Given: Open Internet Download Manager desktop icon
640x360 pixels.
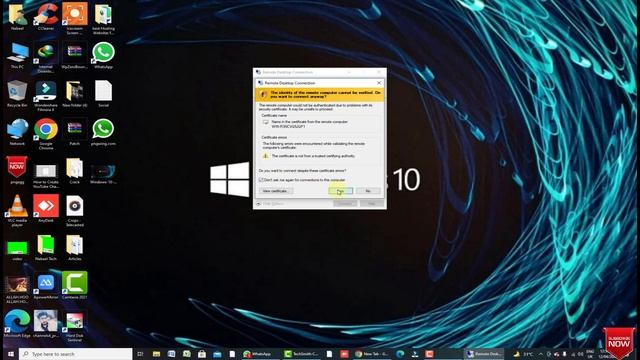Looking at the screenshot, I should (46, 57).
